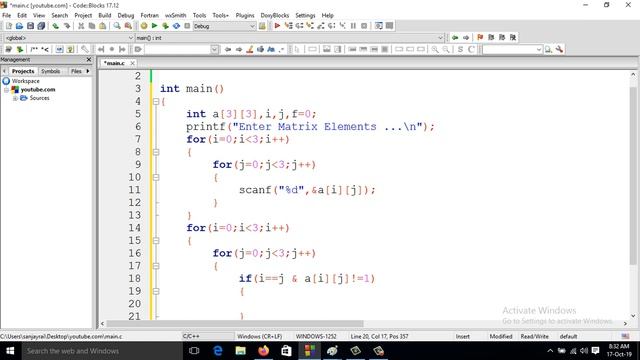
Task: Select the Workspace tree item
Action: pos(25,81)
